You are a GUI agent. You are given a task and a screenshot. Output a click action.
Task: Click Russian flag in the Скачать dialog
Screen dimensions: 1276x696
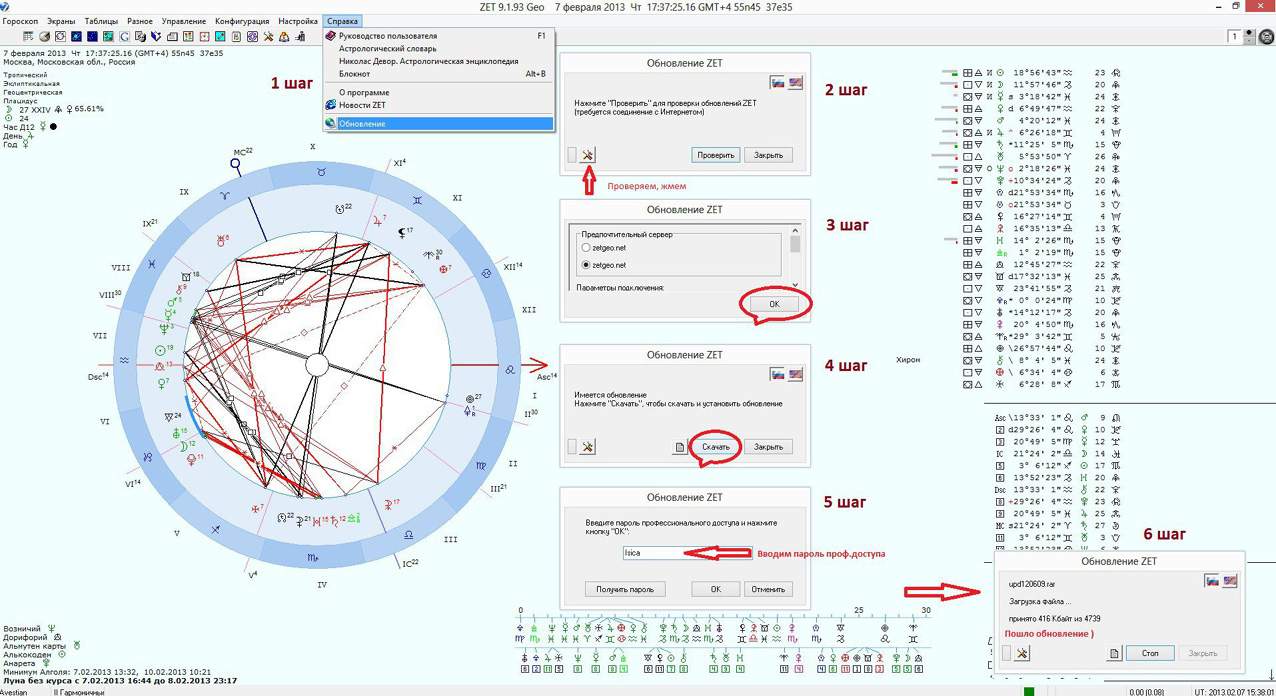(777, 375)
